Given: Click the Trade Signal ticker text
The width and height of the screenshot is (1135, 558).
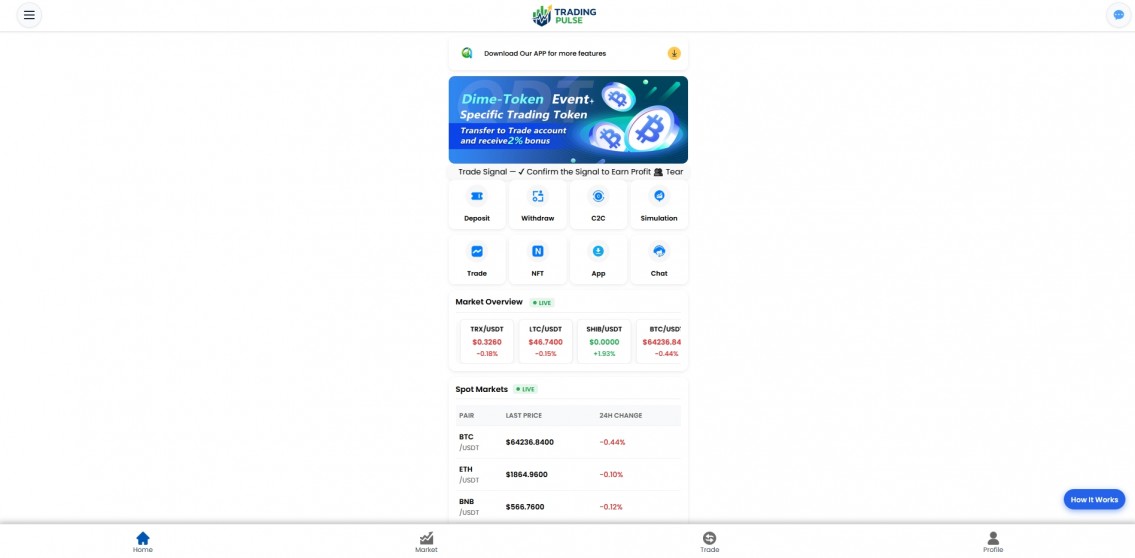Looking at the screenshot, I should click(568, 172).
